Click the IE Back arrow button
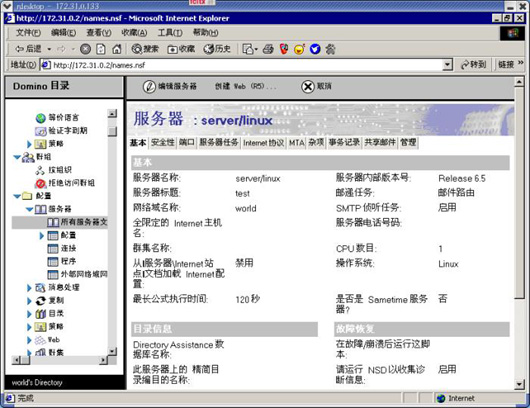 (x=28, y=49)
